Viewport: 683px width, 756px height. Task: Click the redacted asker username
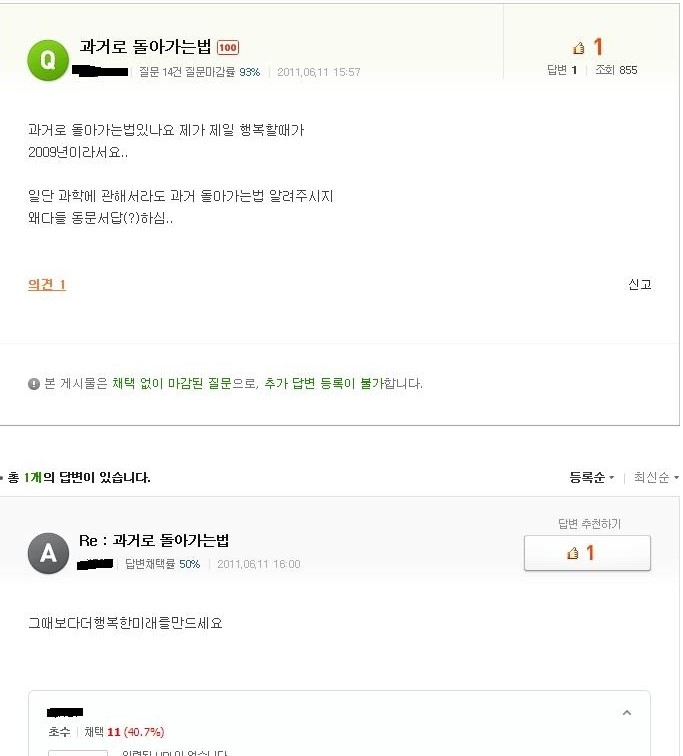click(104, 72)
